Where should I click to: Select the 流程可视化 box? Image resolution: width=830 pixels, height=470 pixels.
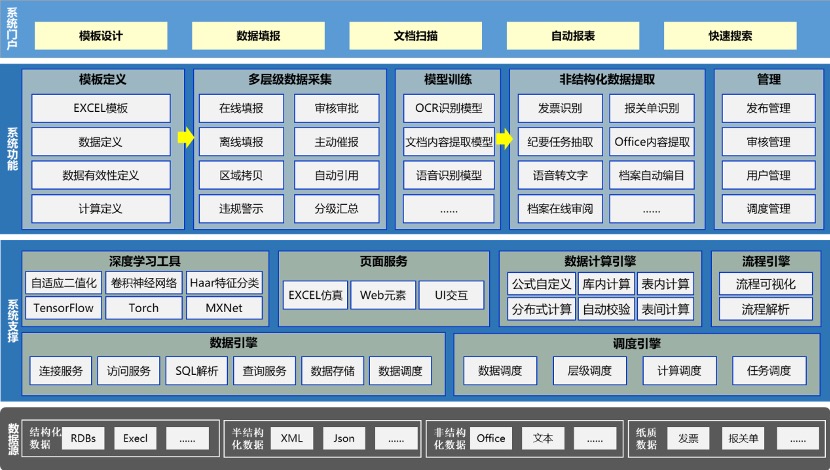pyautogui.click(x=766, y=284)
